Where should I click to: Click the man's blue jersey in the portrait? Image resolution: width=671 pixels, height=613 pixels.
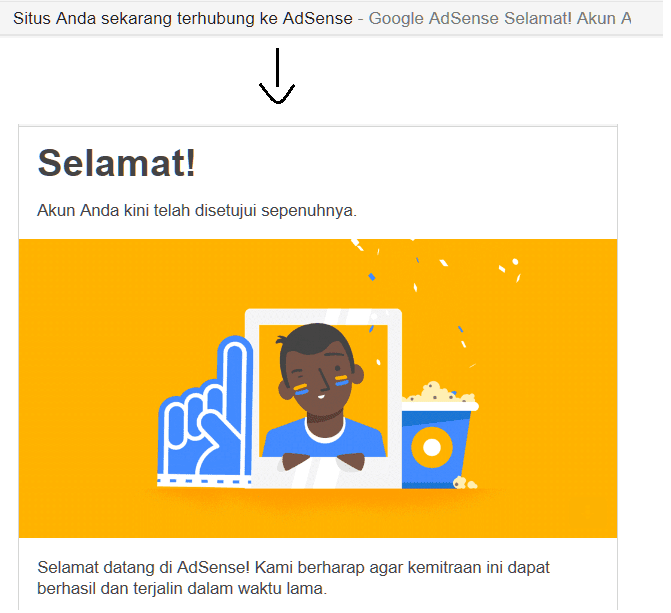pos(324,437)
